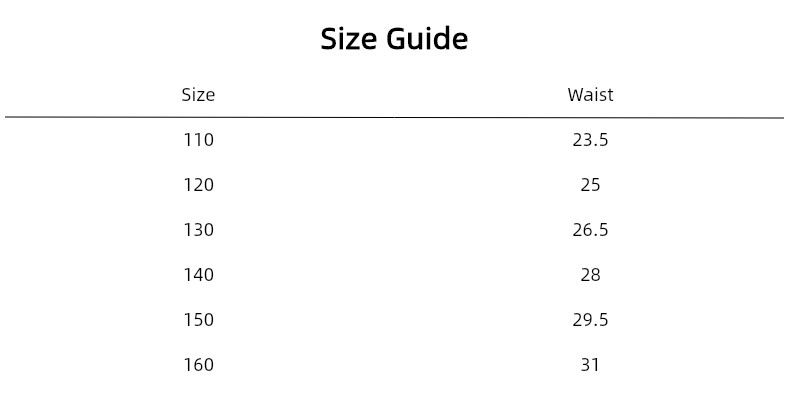Select waist value 31
Viewport: 789px width, 400px height.
[590, 364]
